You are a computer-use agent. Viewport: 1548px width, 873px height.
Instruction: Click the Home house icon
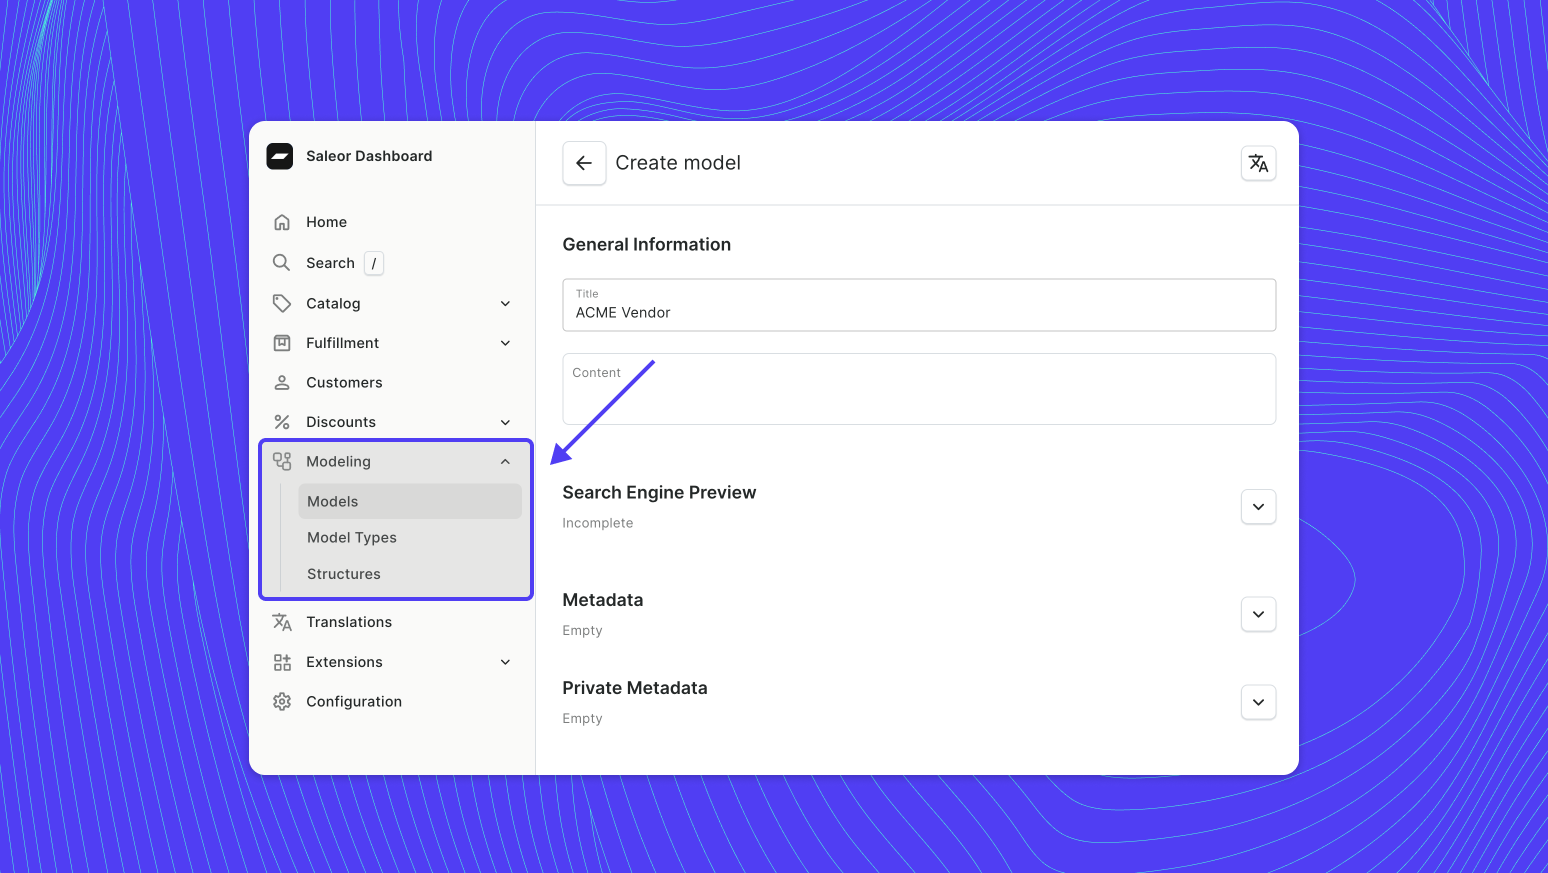282,222
